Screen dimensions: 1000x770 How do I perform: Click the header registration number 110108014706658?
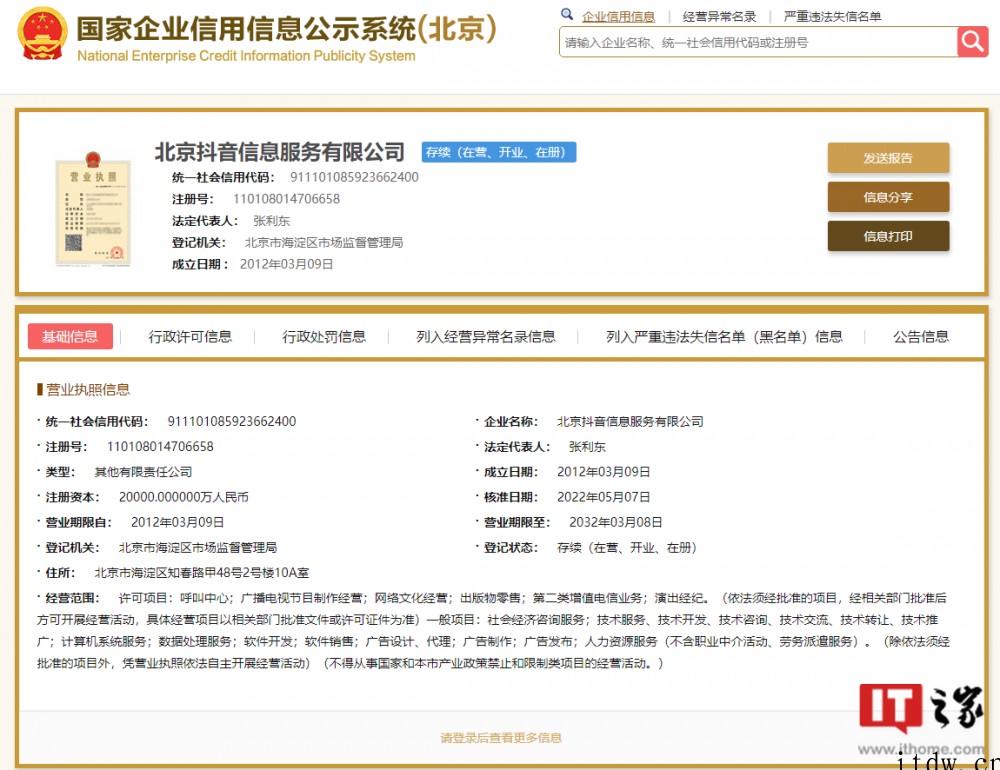(x=286, y=199)
